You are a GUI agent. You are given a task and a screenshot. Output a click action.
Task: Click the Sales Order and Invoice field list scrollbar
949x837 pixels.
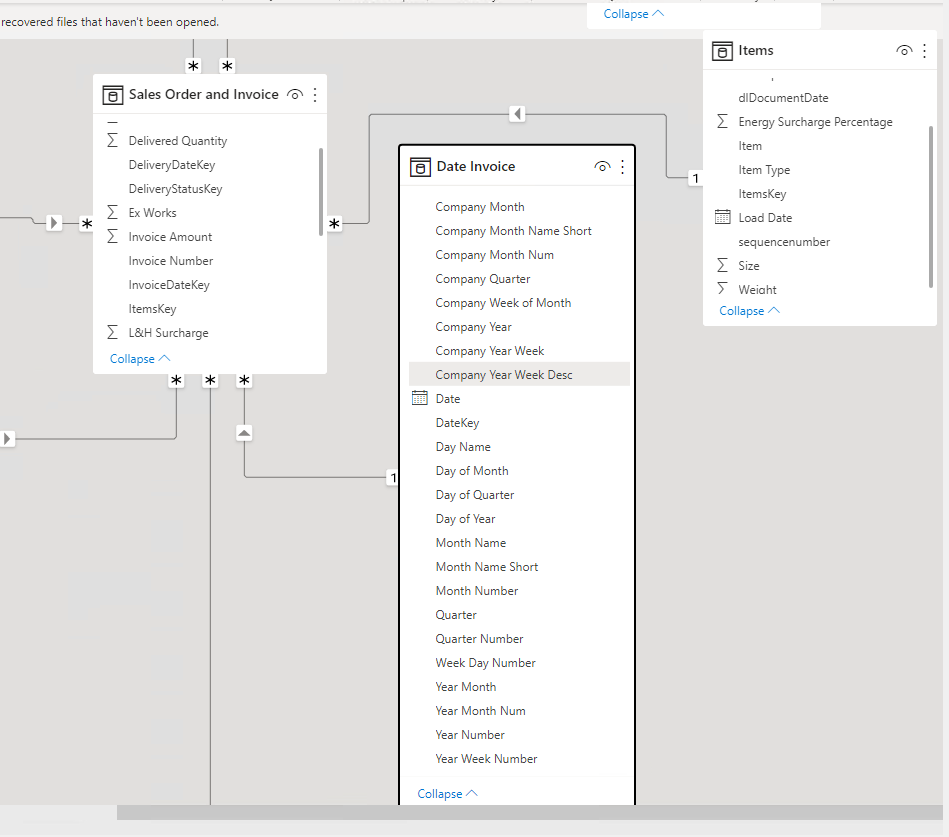click(x=320, y=192)
